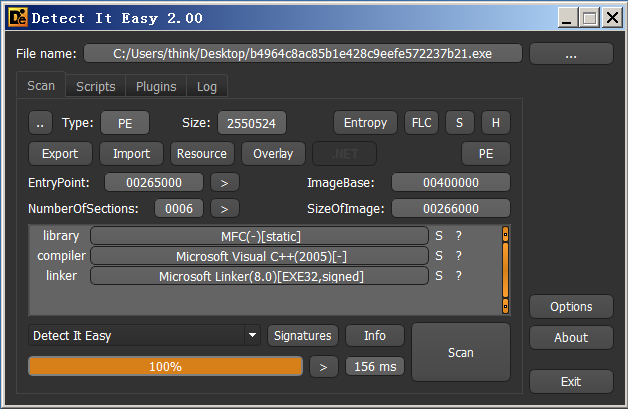Click the orange results scrollbar thumb

pyautogui.click(x=505, y=270)
